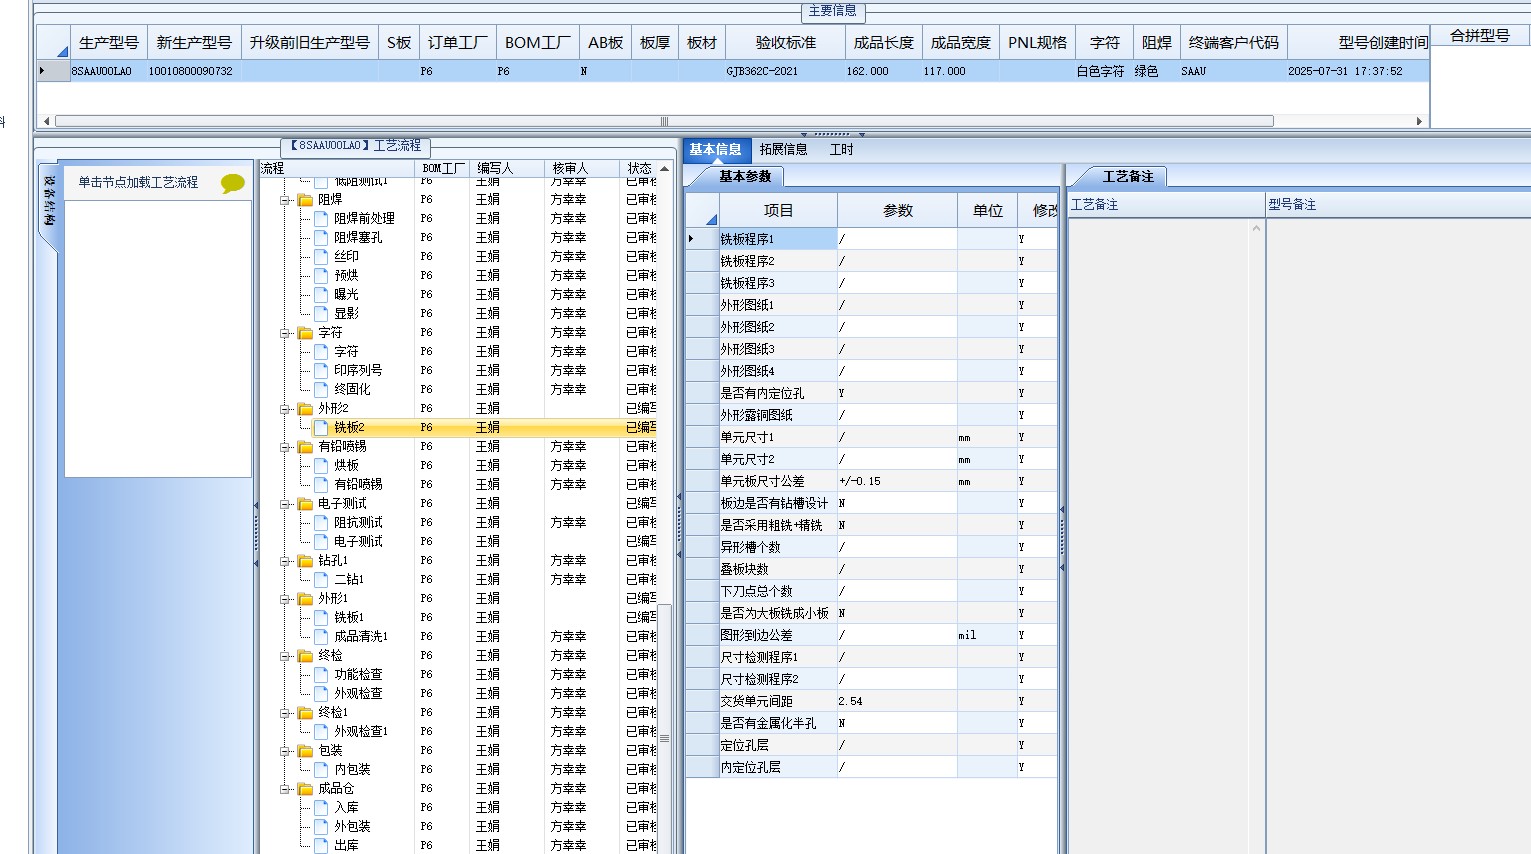This screenshot has width=1531, height=854.
Task: Click the document icon beside 二钻1
Action: pyautogui.click(x=322, y=580)
